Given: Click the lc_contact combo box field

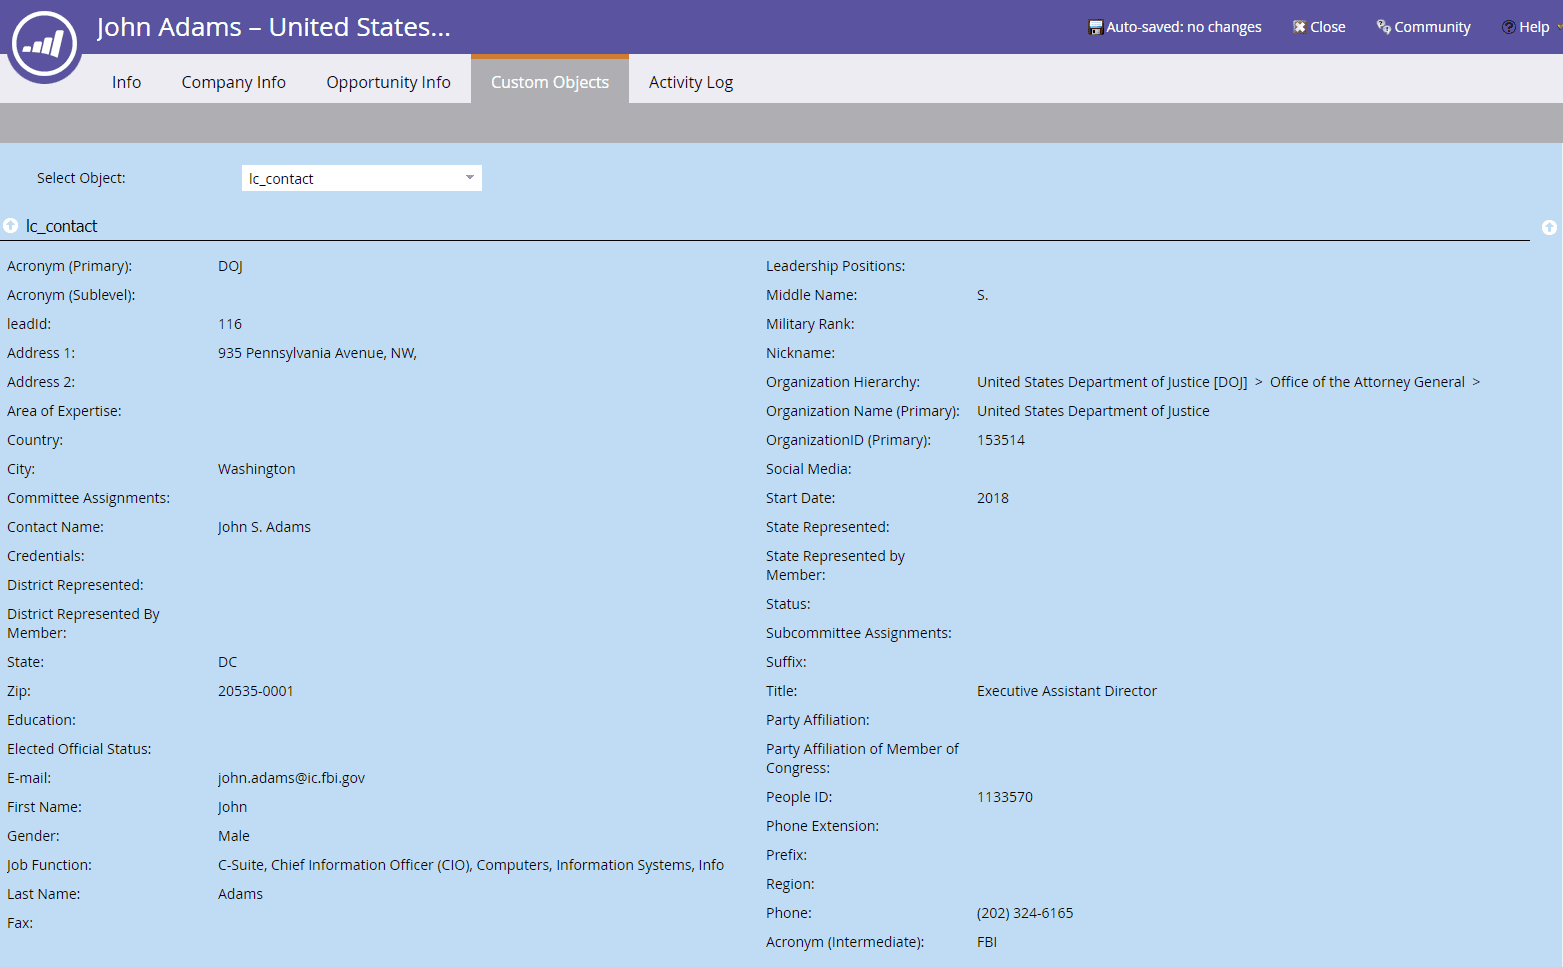Looking at the screenshot, I should tap(362, 178).
